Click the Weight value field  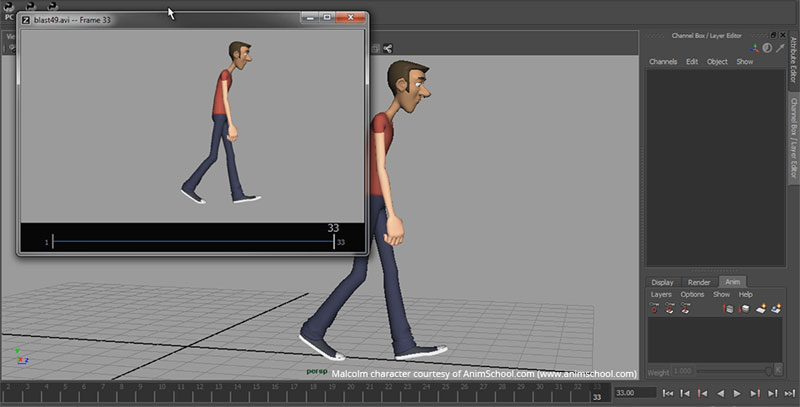click(682, 371)
